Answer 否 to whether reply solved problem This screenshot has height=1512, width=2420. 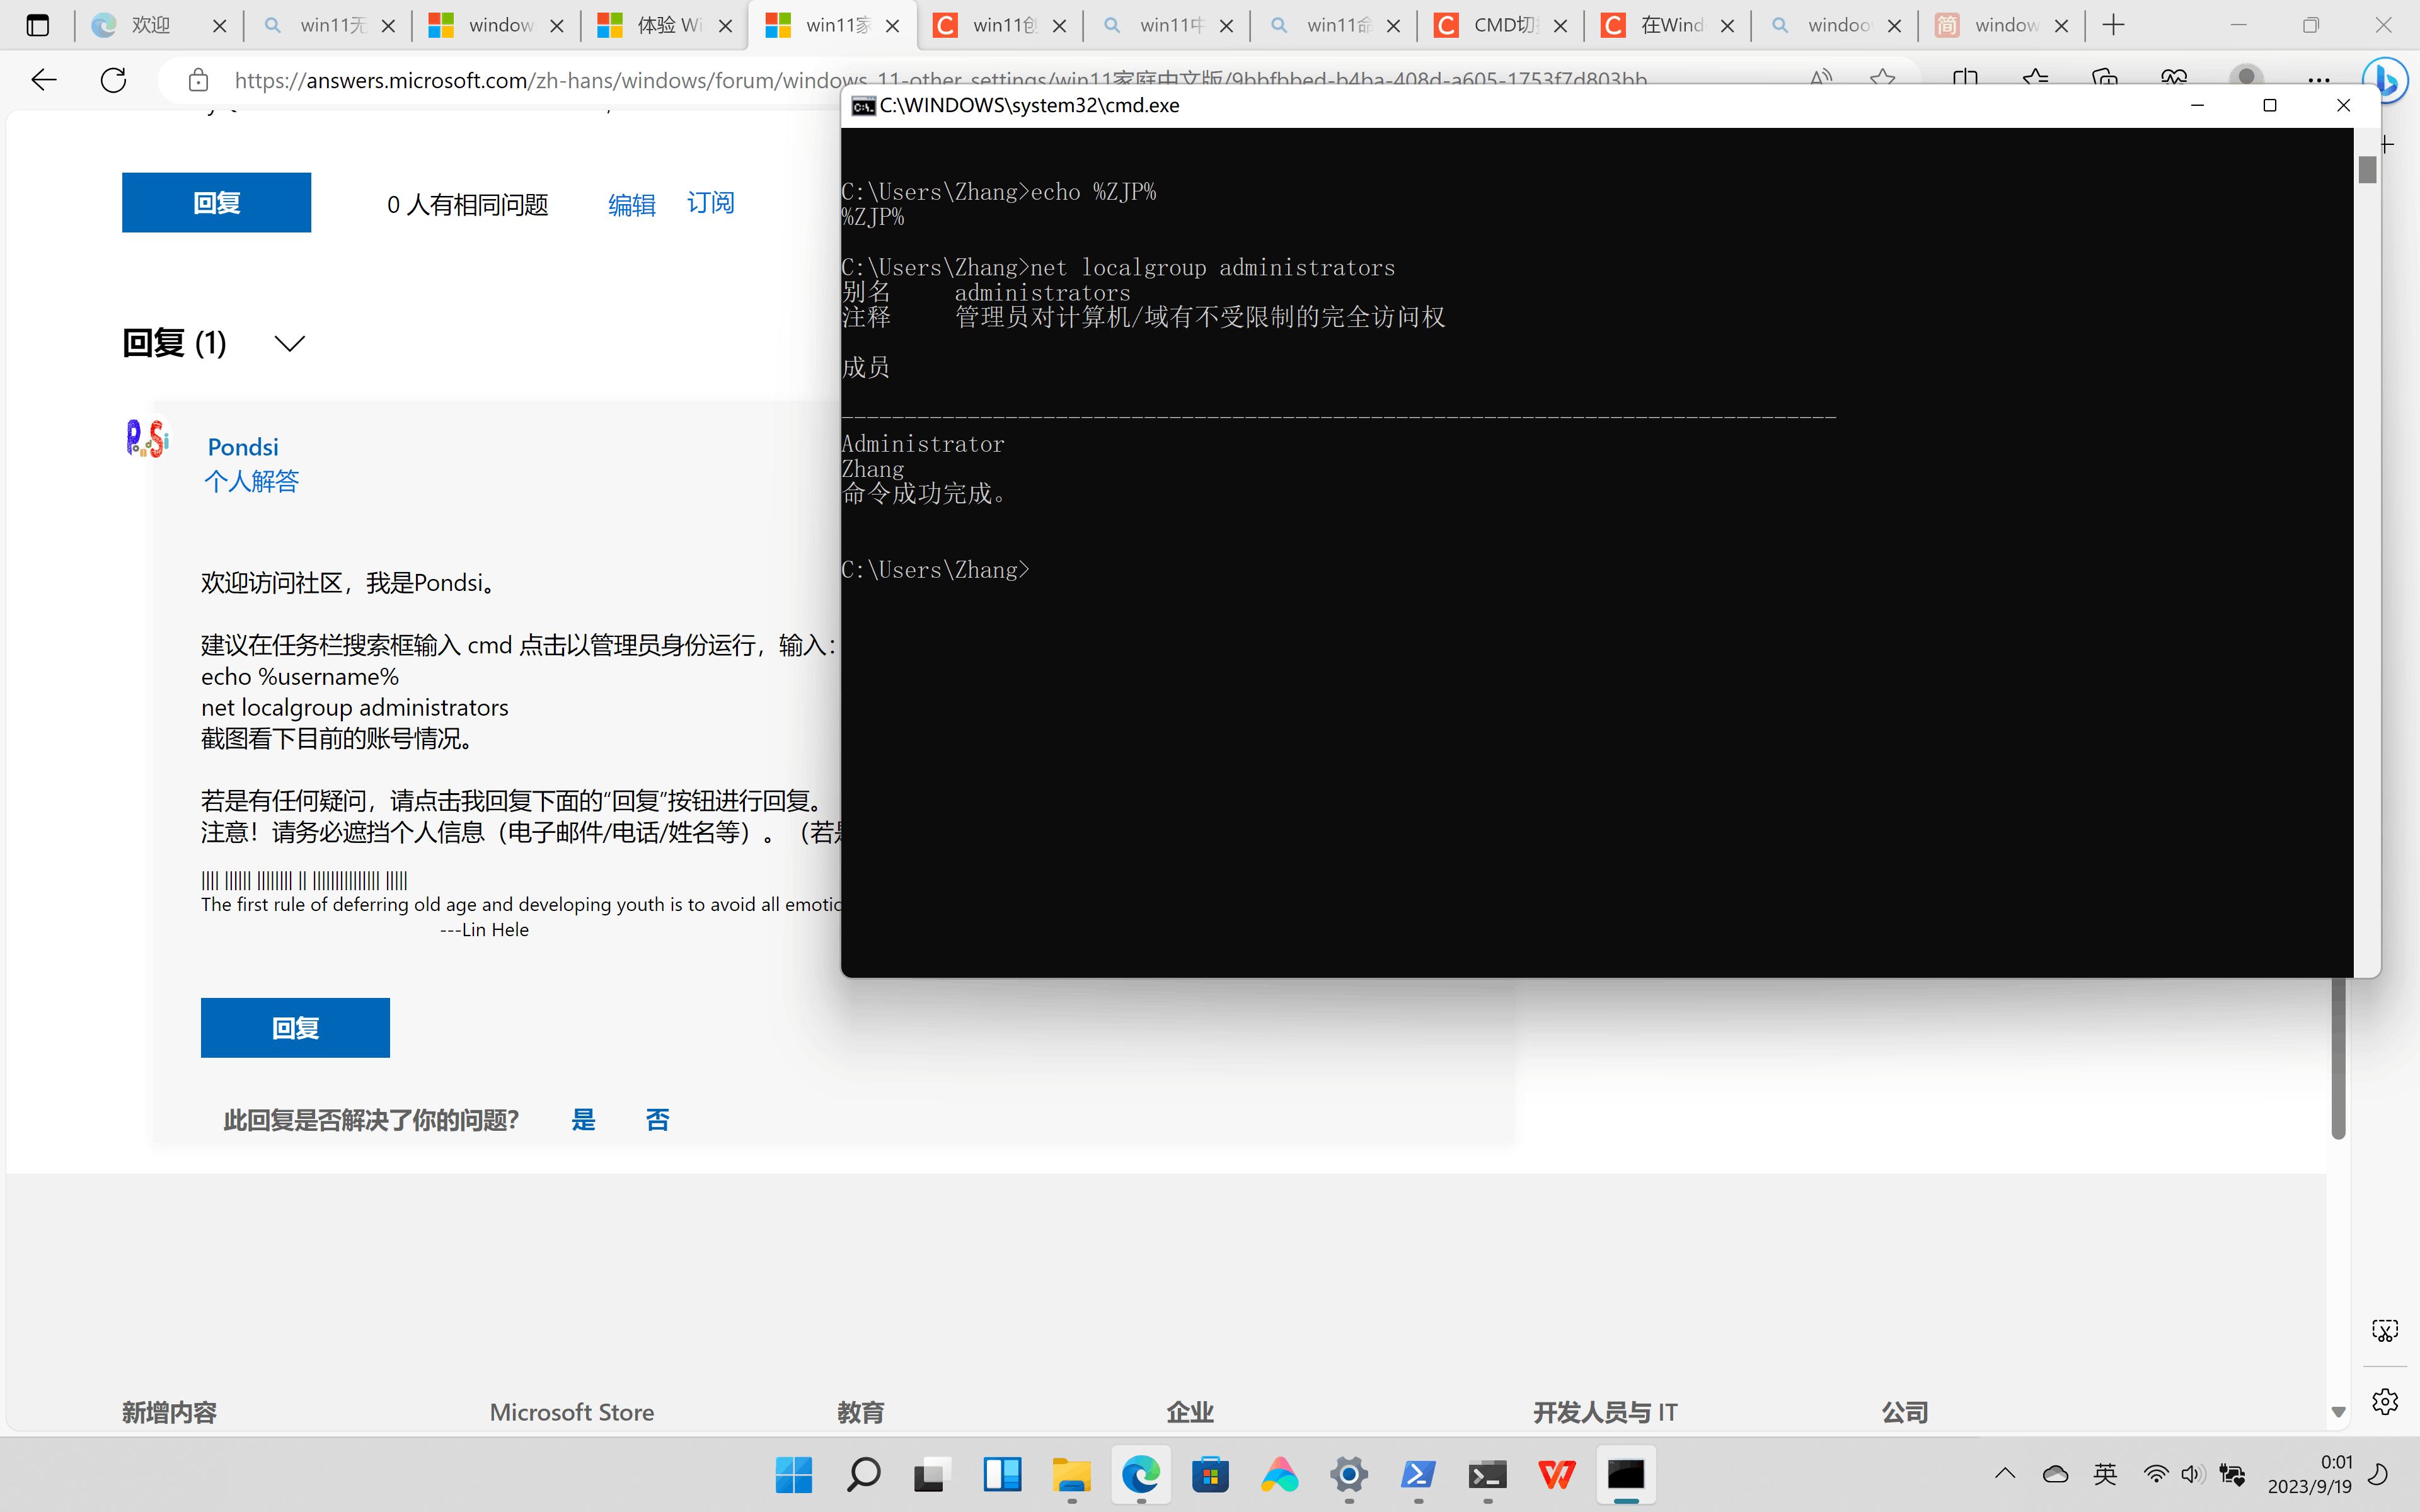[x=657, y=1120]
